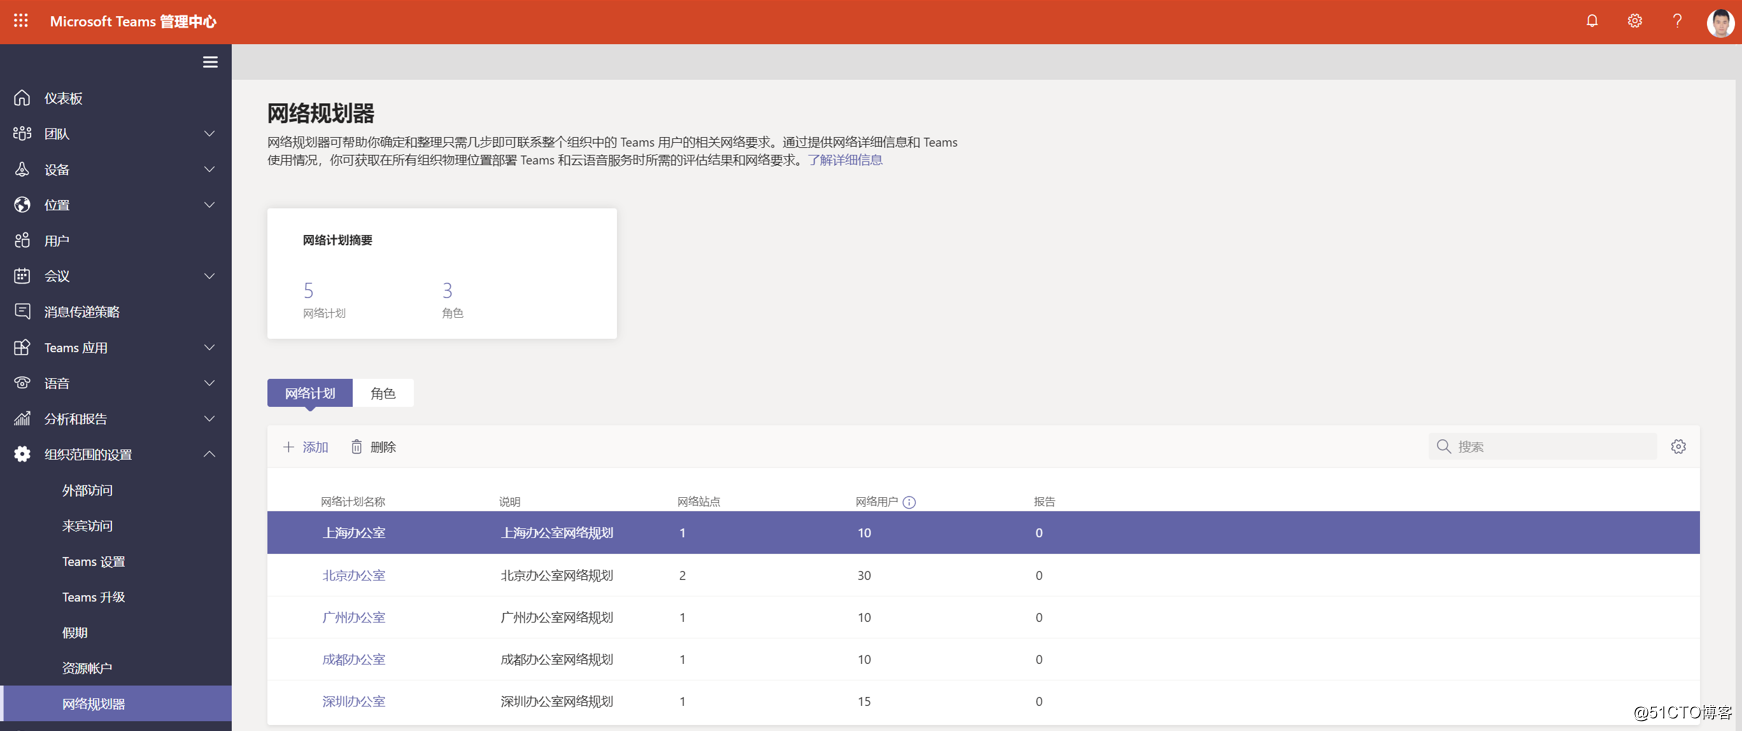This screenshot has width=1742, height=731.
Task: Click the 位置 globe icon
Action: click(x=22, y=205)
